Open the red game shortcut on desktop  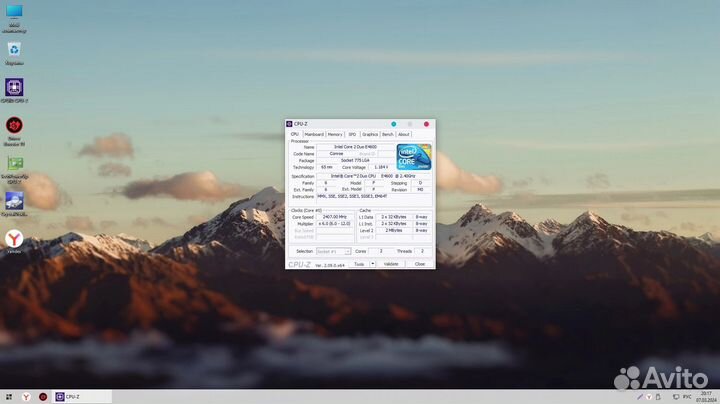pos(15,126)
